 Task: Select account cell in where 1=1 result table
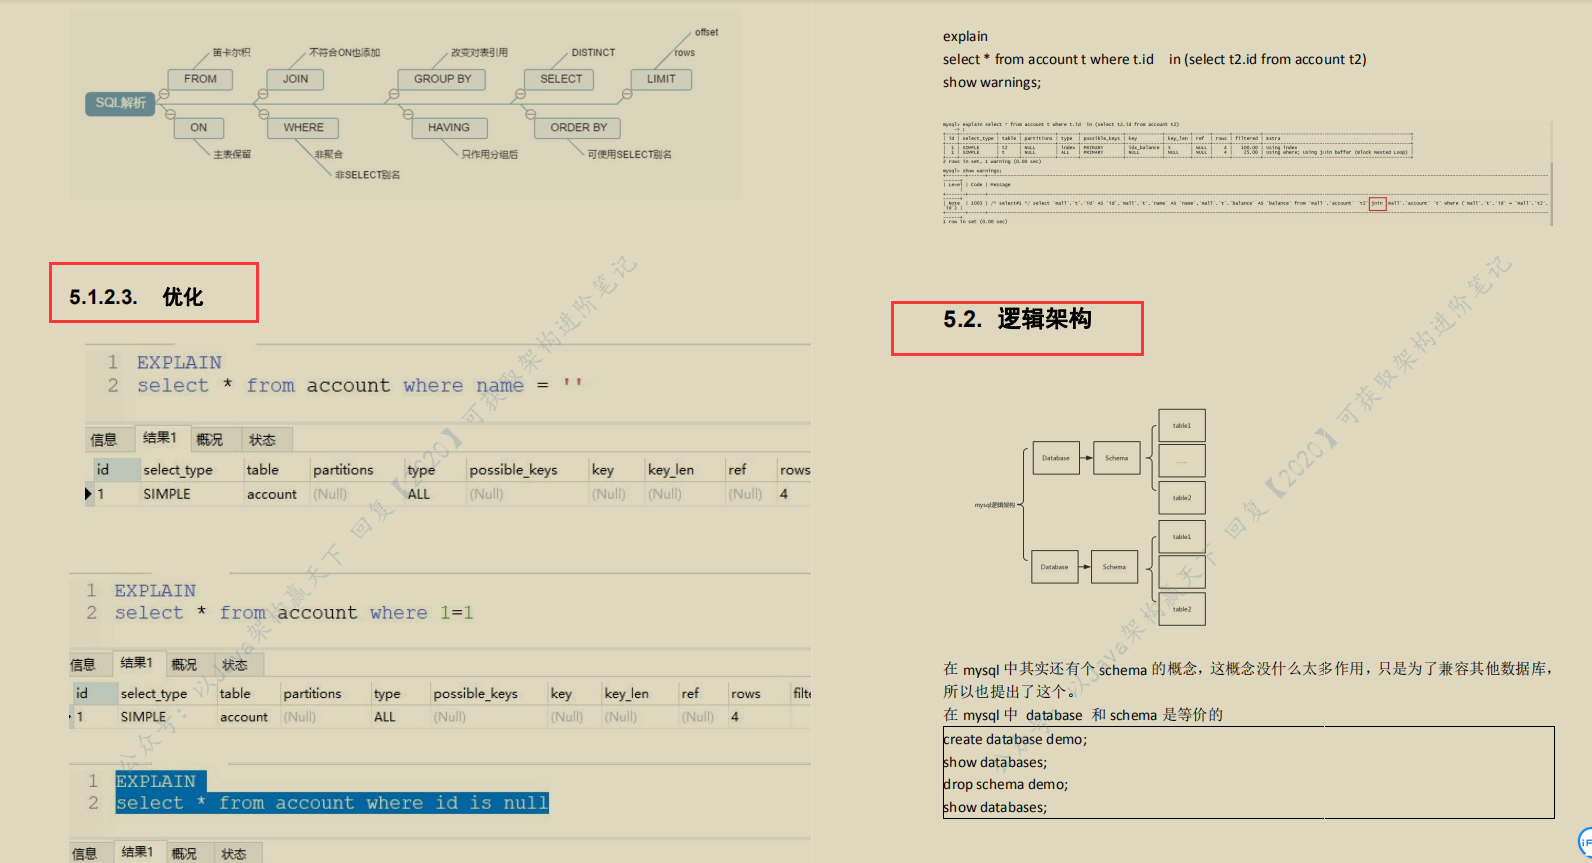click(244, 717)
